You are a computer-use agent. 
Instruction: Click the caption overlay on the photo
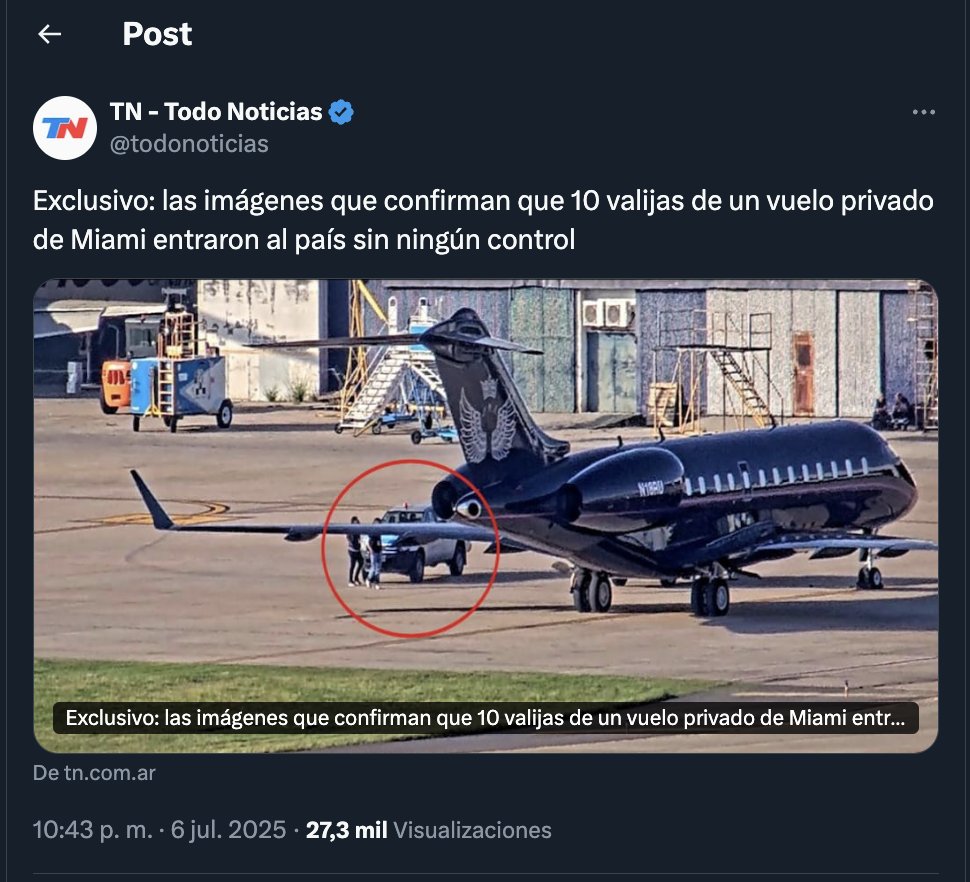486,717
